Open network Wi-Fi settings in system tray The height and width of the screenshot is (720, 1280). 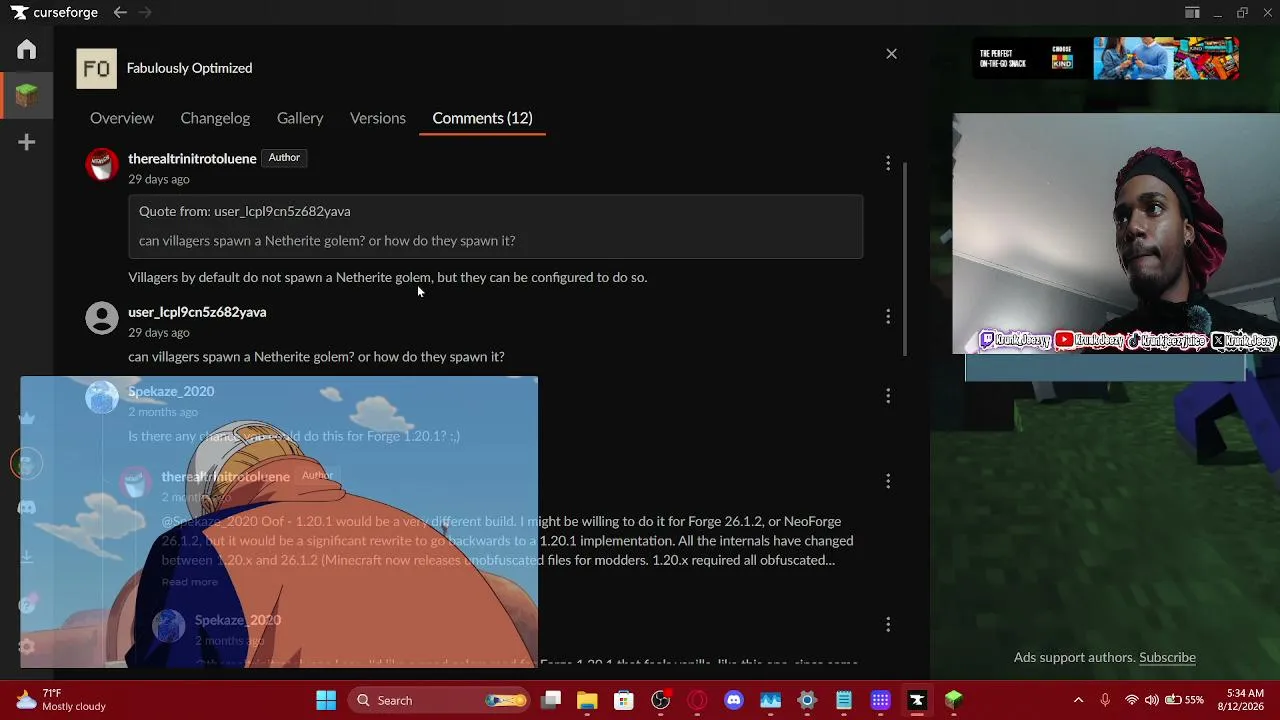[1131, 700]
